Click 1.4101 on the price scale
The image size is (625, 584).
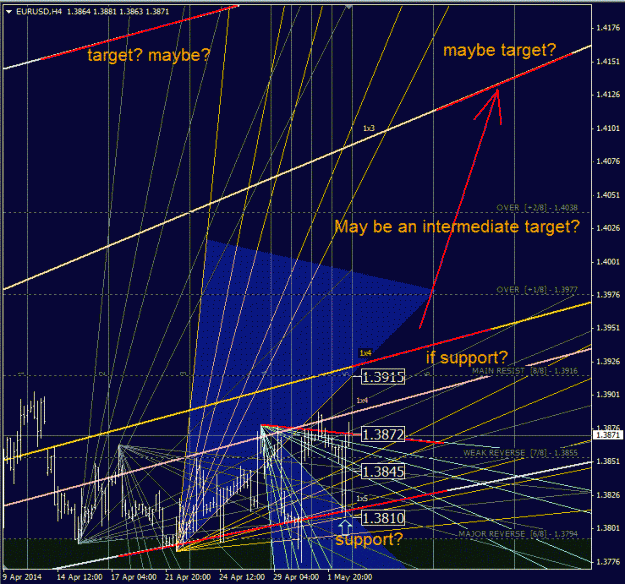coord(608,128)
